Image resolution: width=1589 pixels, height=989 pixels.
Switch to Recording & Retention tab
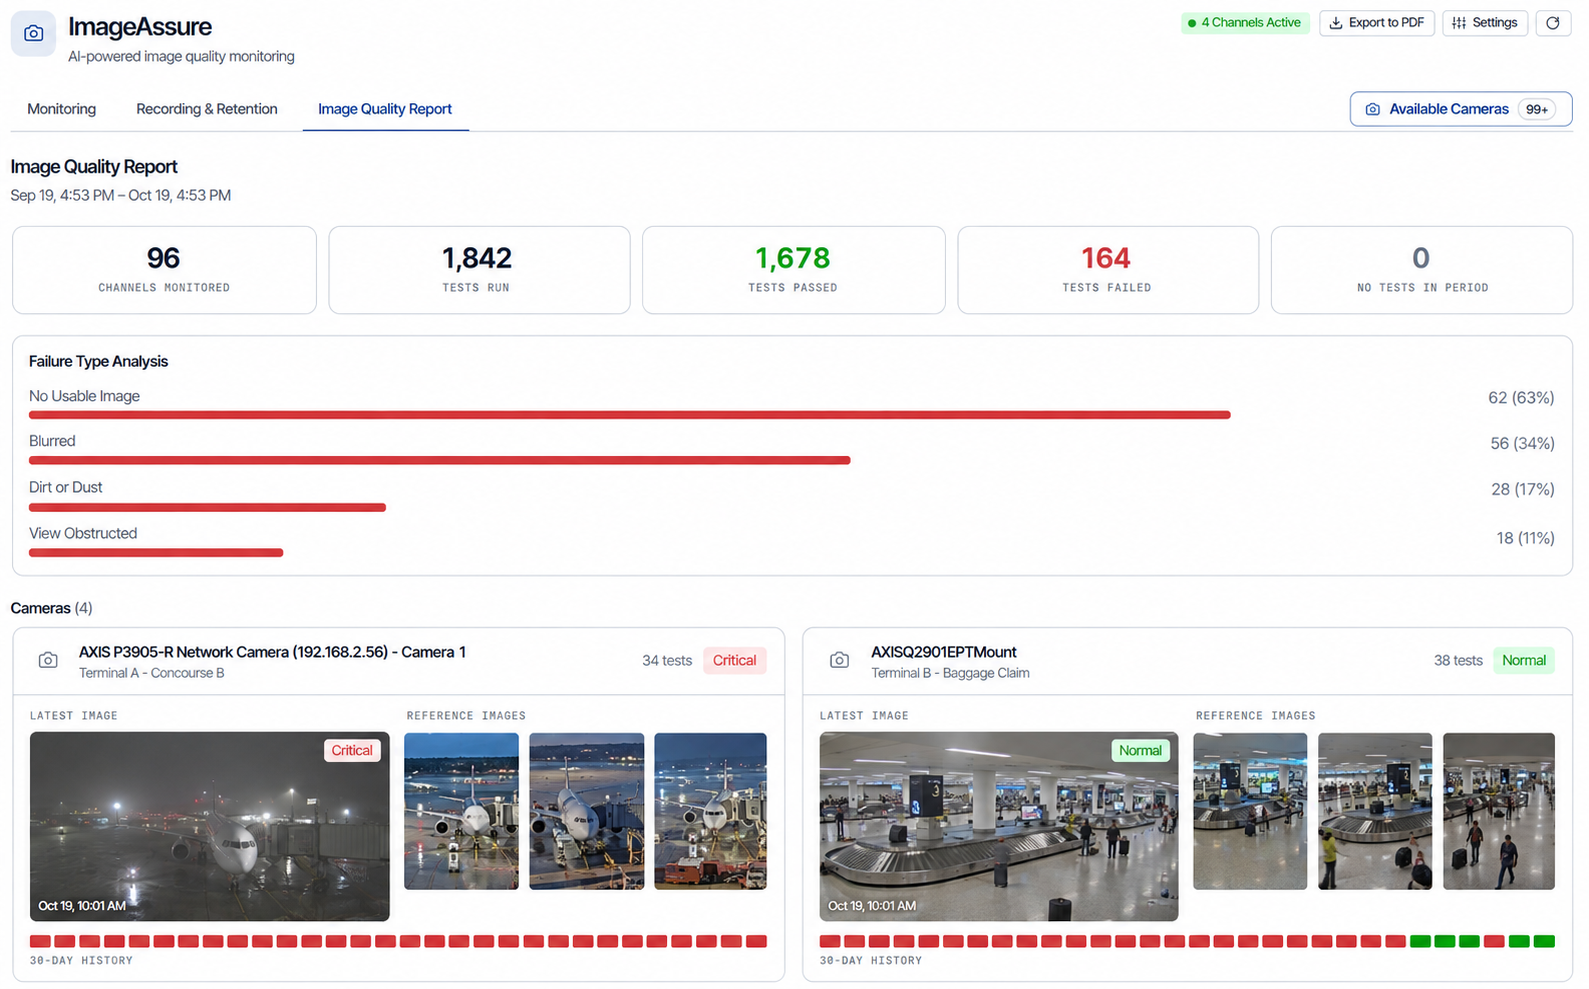pyautogui.click(x=207, y=109)
